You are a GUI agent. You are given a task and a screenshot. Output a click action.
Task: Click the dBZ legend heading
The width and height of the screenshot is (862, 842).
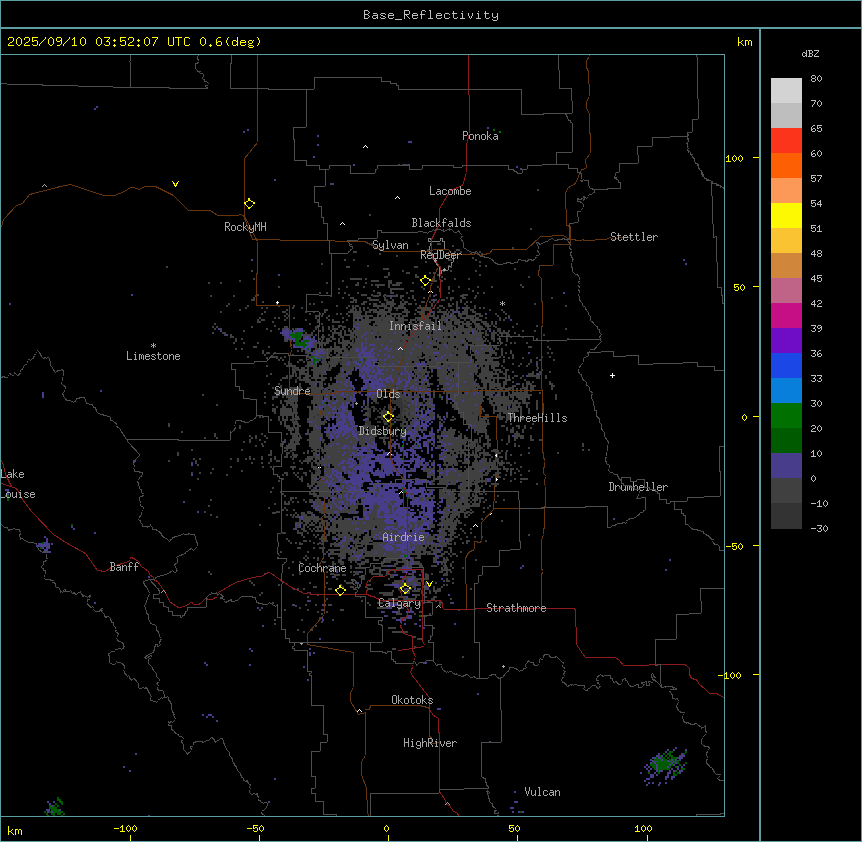click(x=810, y=54)
